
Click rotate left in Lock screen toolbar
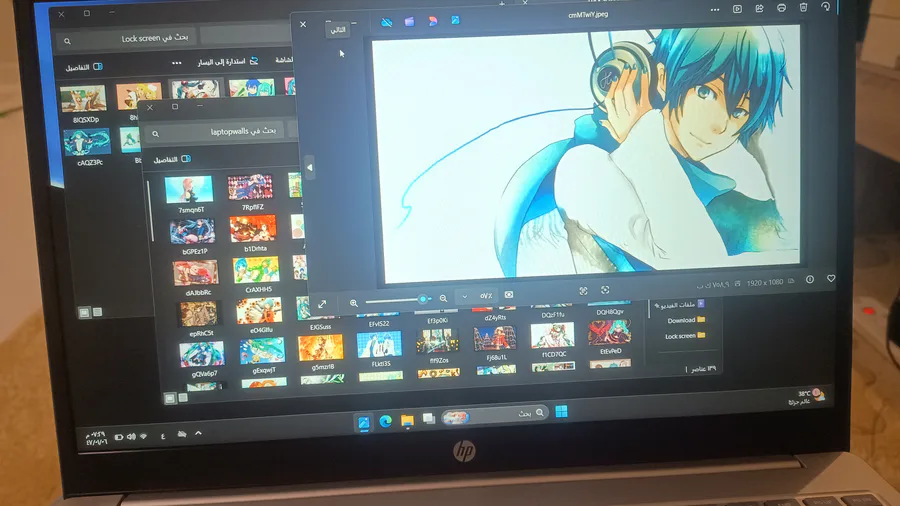(228, 61)
